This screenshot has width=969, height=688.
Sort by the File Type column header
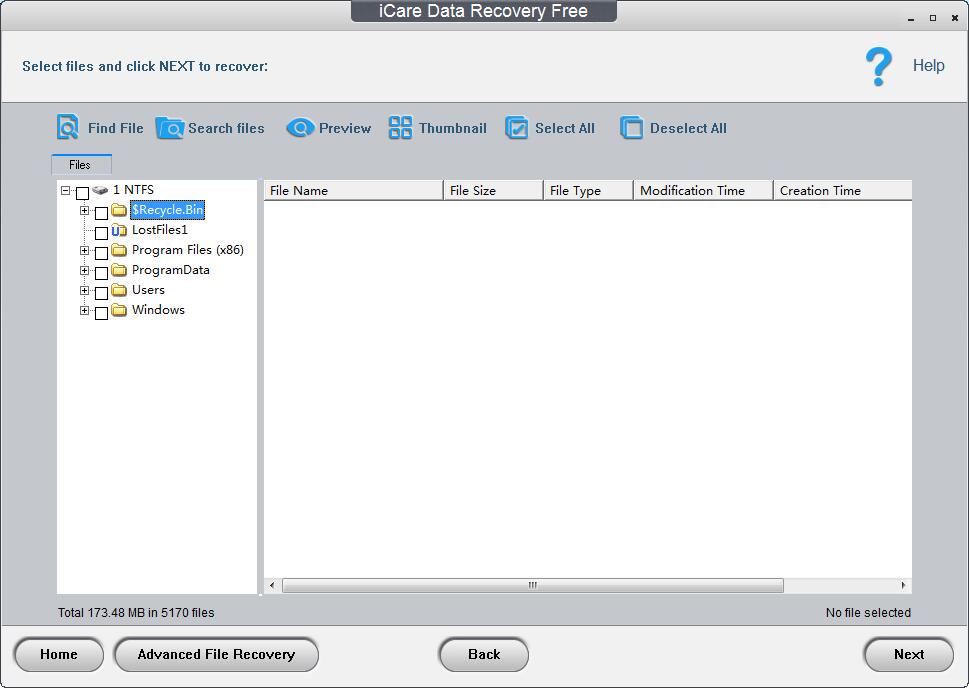click(588, 190)
